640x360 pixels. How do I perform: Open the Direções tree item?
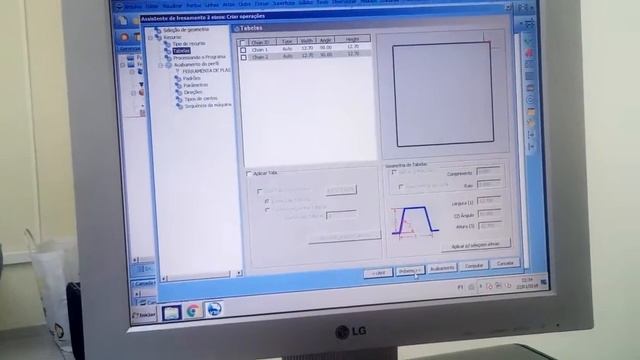click(193, 92)
